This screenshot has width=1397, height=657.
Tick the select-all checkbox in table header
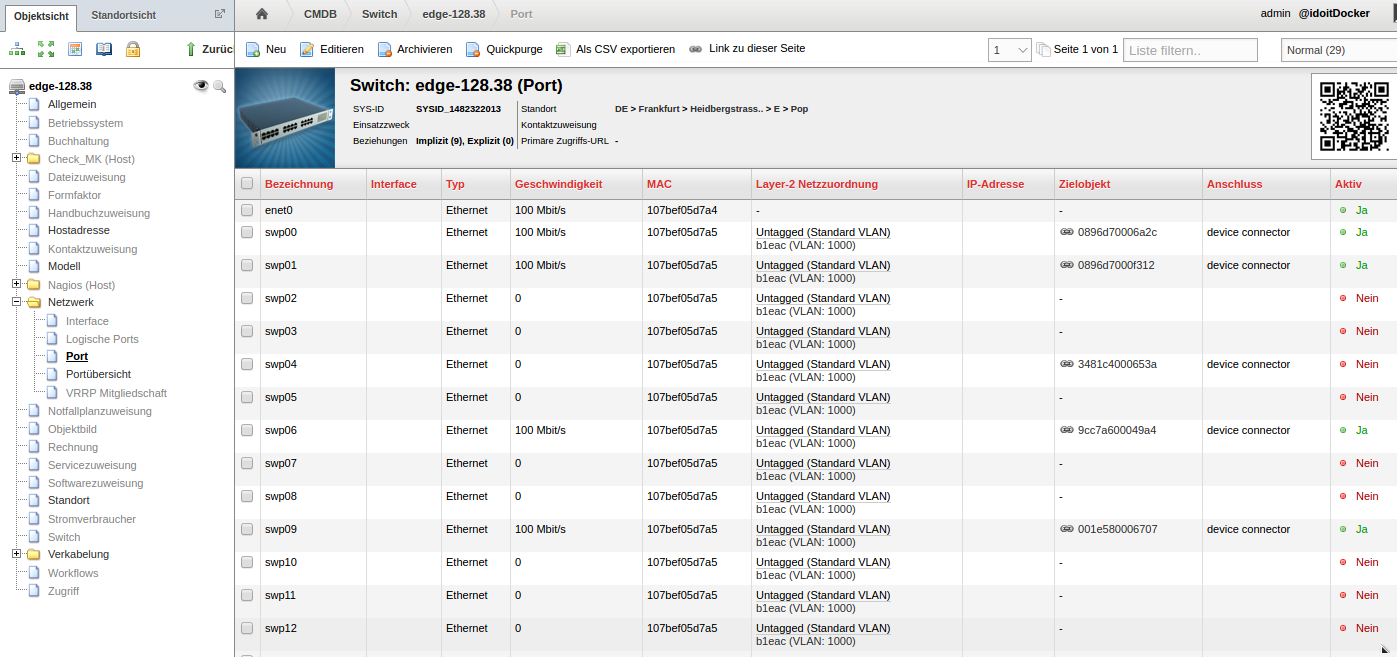click(247, 184)
